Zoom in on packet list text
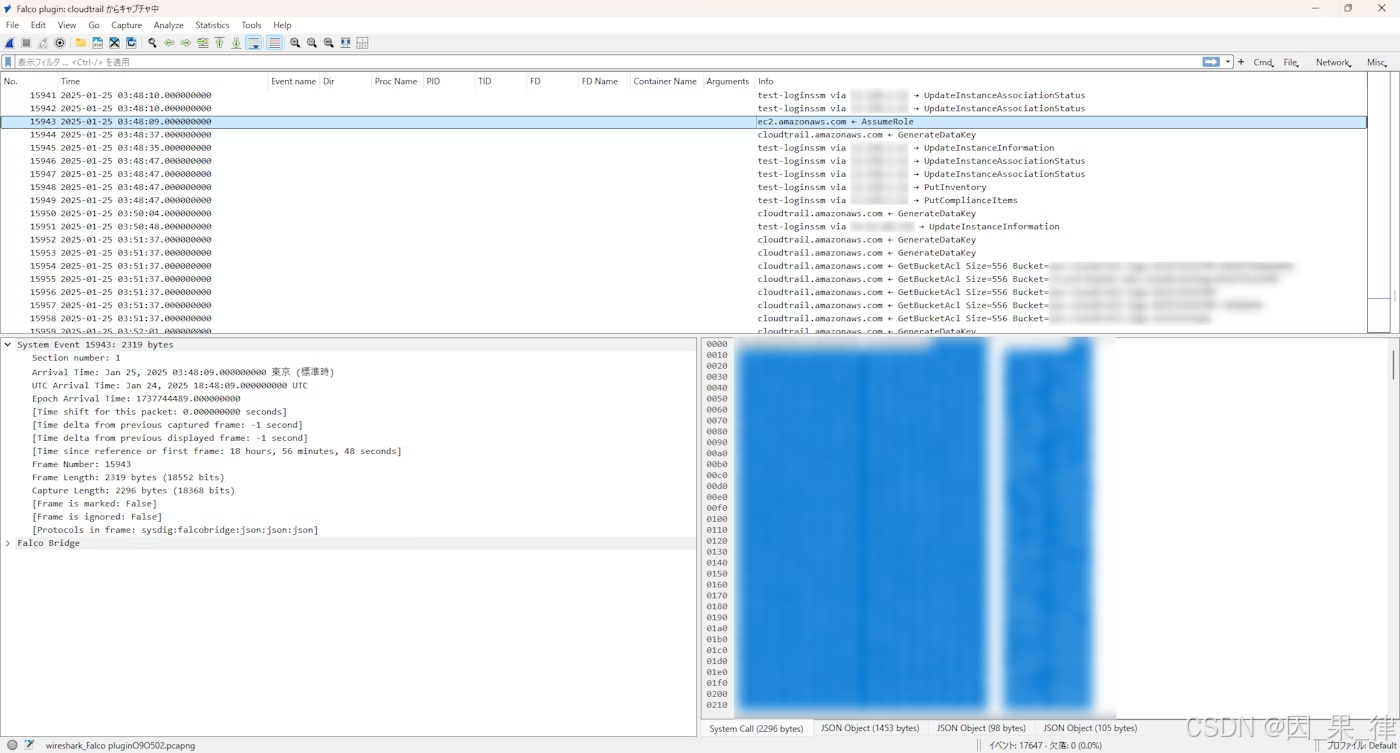The width and height of the screenshot is (1400, 753). [295, 42]
